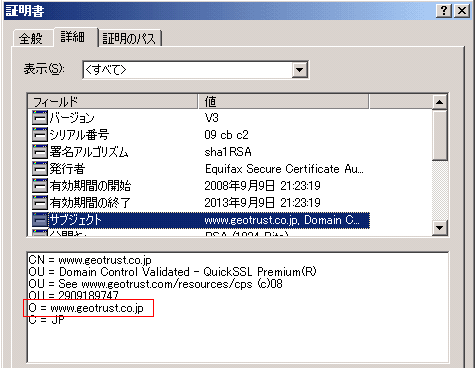
Task: Select the バージョン row label
Action: 72,118
